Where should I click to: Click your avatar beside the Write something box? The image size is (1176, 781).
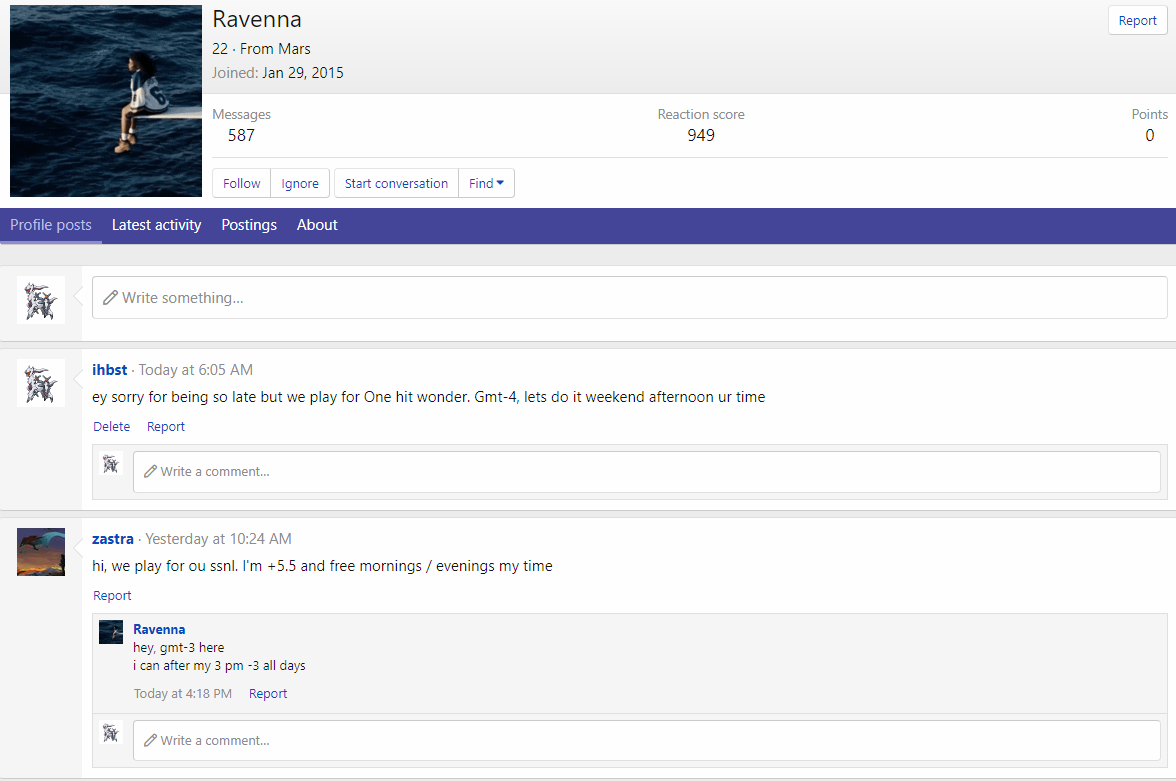[41, 300]
